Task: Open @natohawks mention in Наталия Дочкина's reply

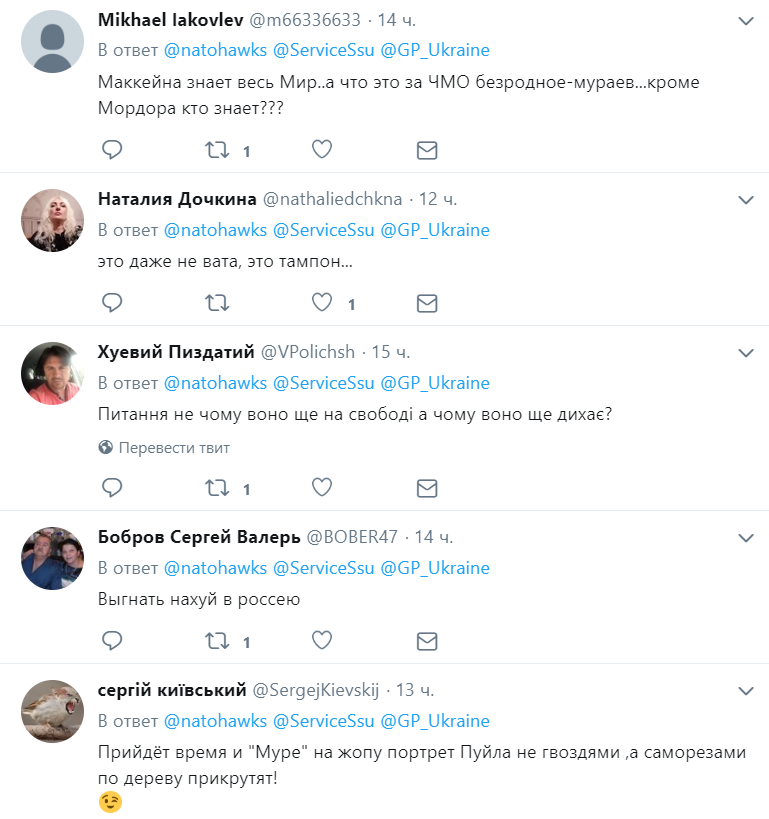Action: 215,230
